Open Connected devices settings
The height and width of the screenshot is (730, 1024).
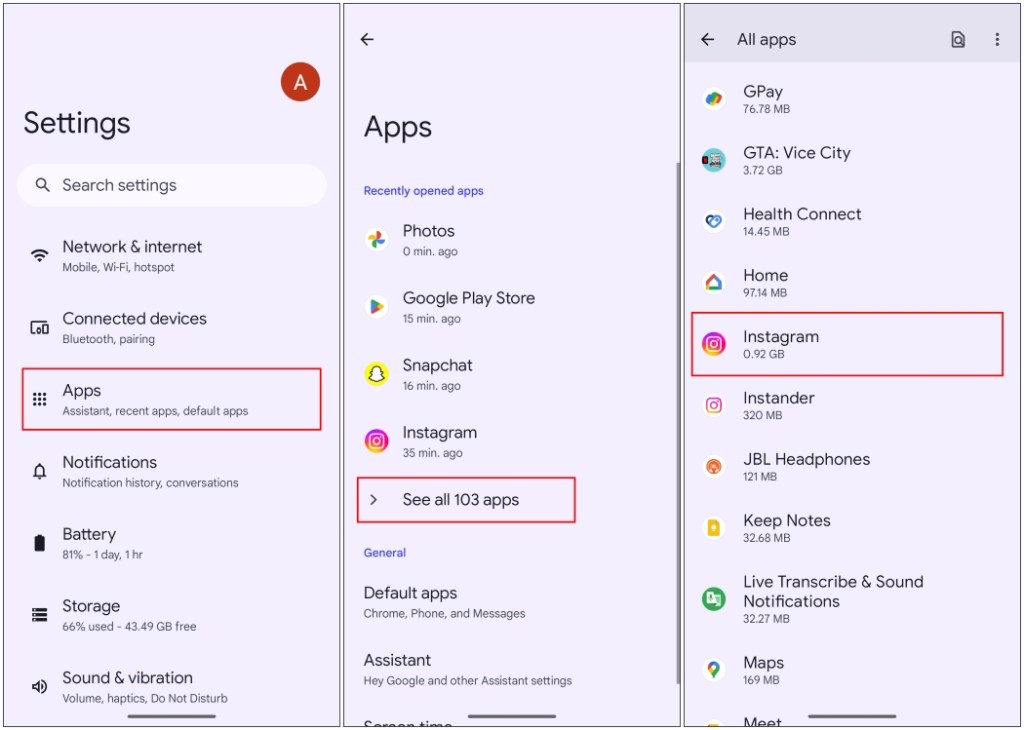point(172,328)
